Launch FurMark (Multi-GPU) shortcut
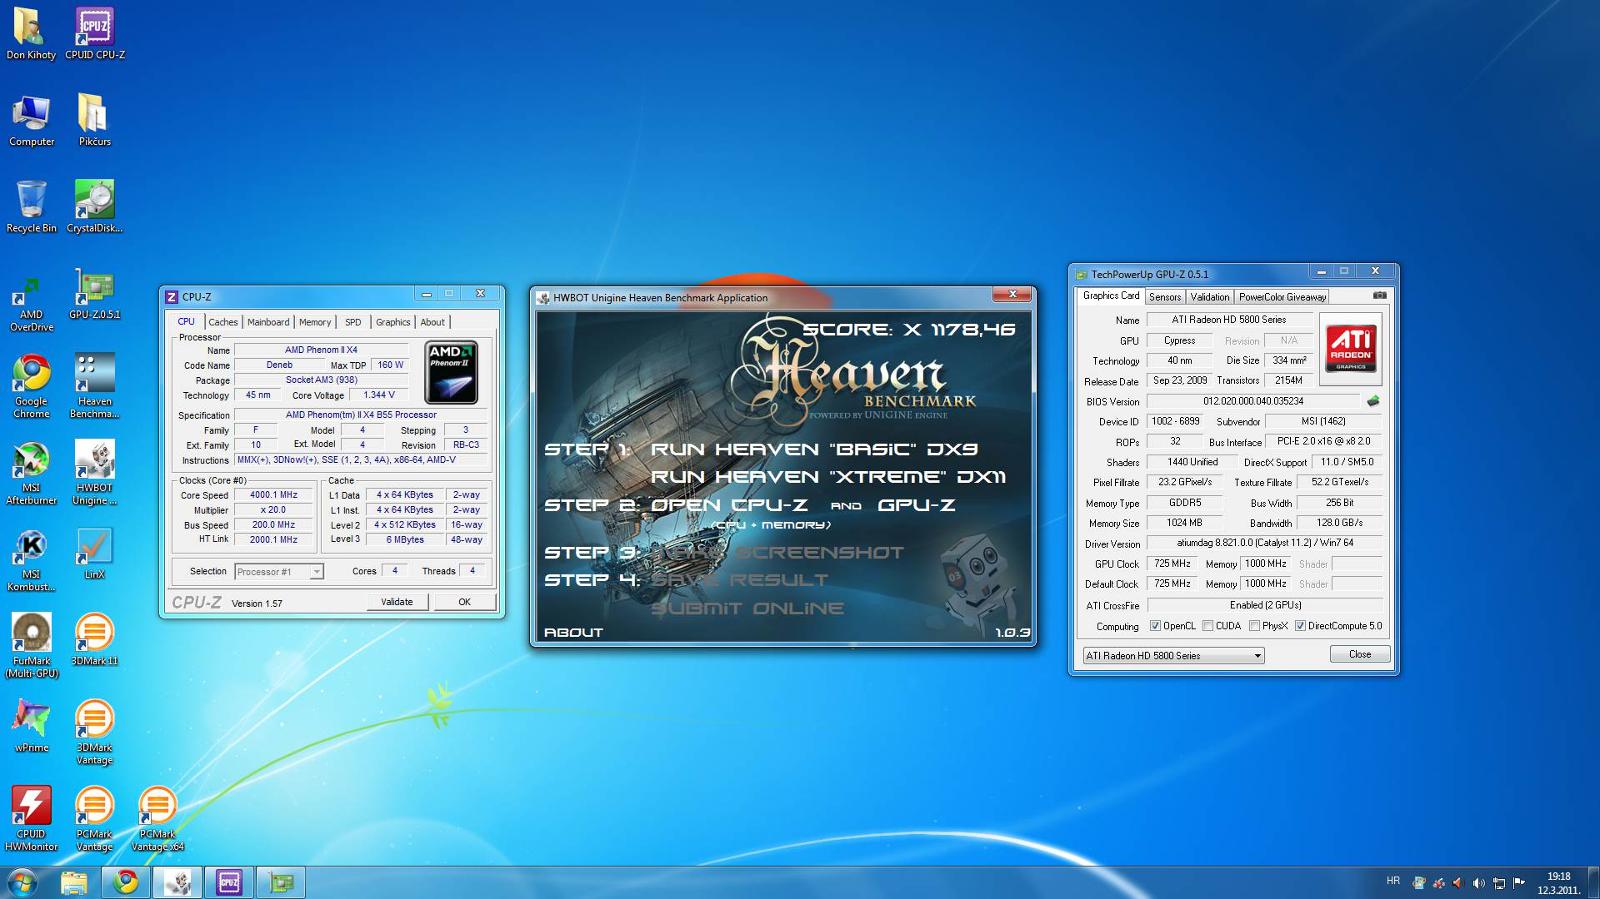 31,646
